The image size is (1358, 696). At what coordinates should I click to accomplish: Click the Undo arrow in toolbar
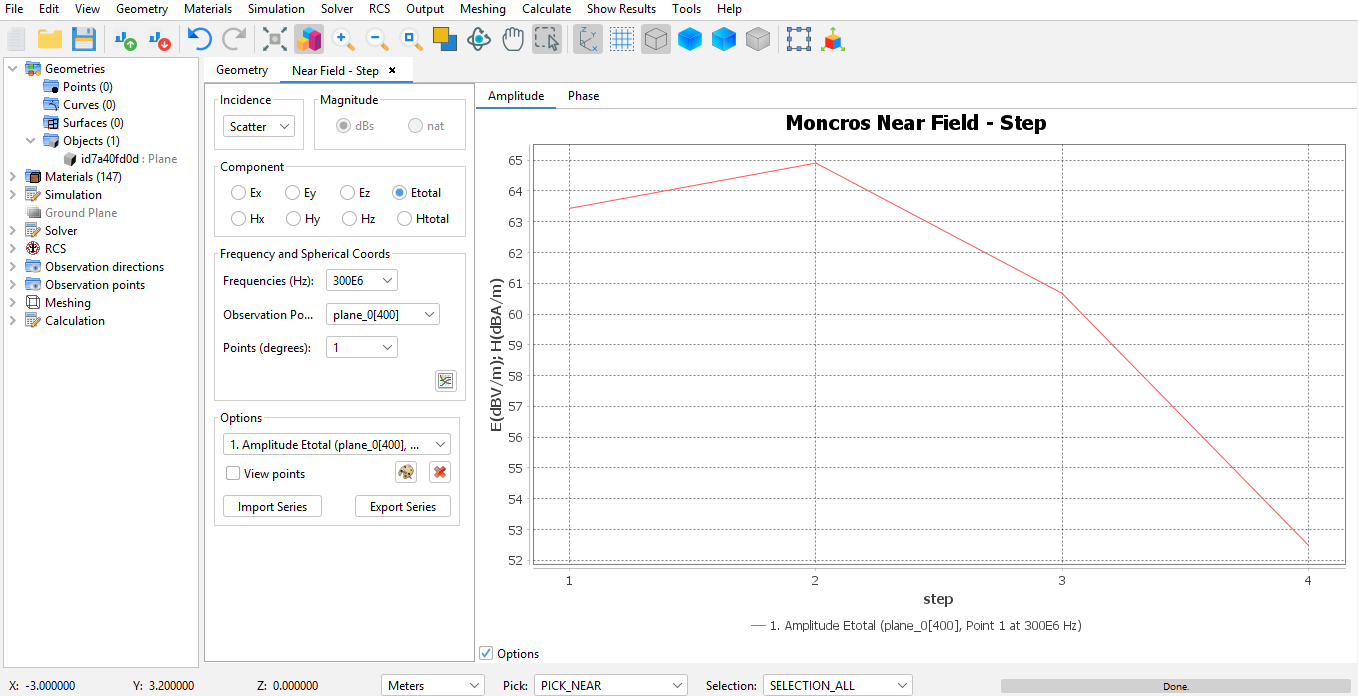pyautogui.click(x=200, y=39)
